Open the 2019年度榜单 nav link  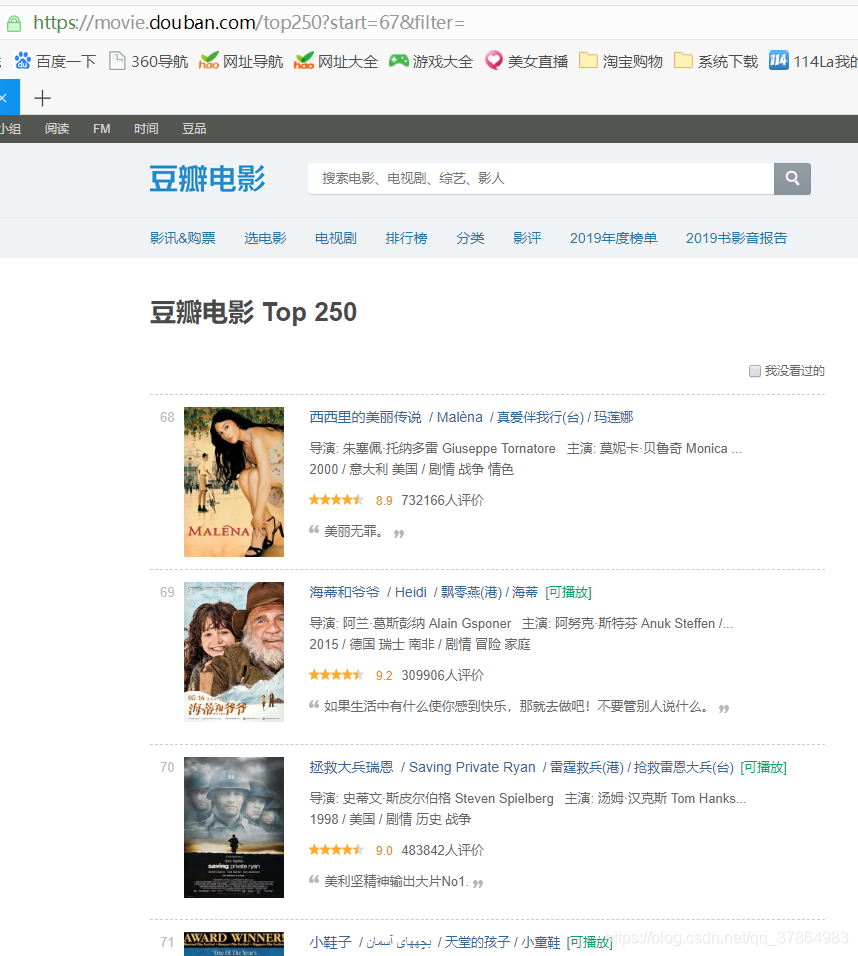[x=613, y=238]
